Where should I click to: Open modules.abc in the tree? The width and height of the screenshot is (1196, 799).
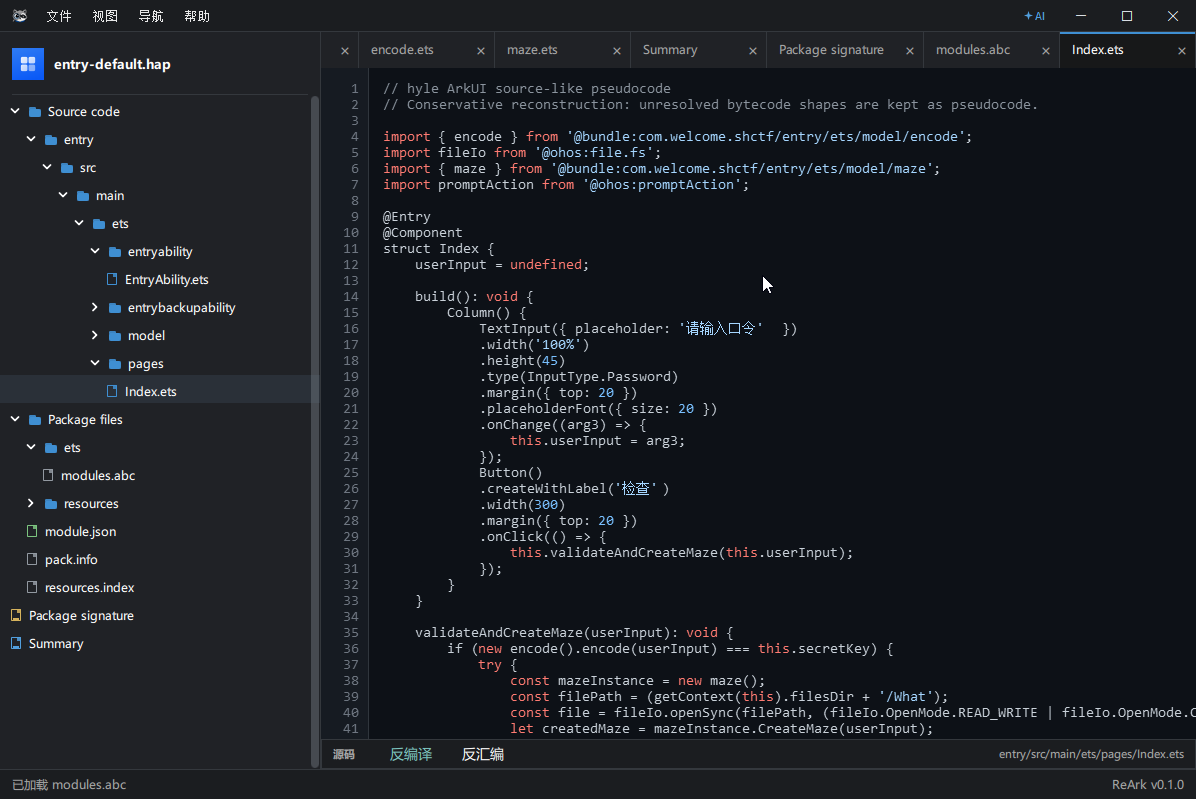click(98, 476)
